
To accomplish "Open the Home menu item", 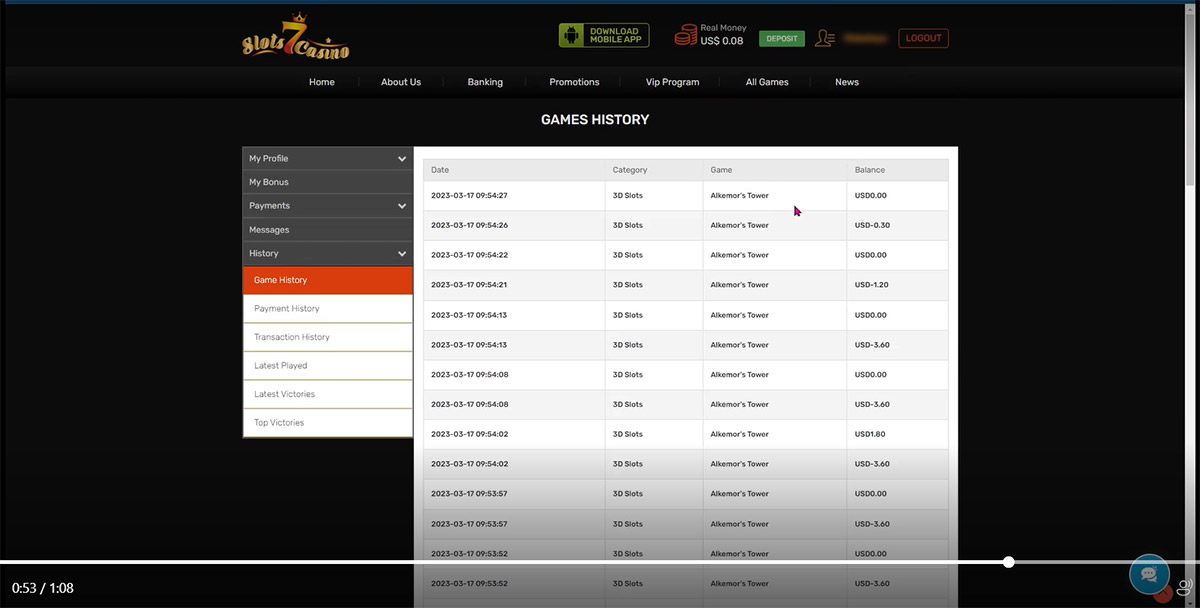I will (x=322, y=82).
